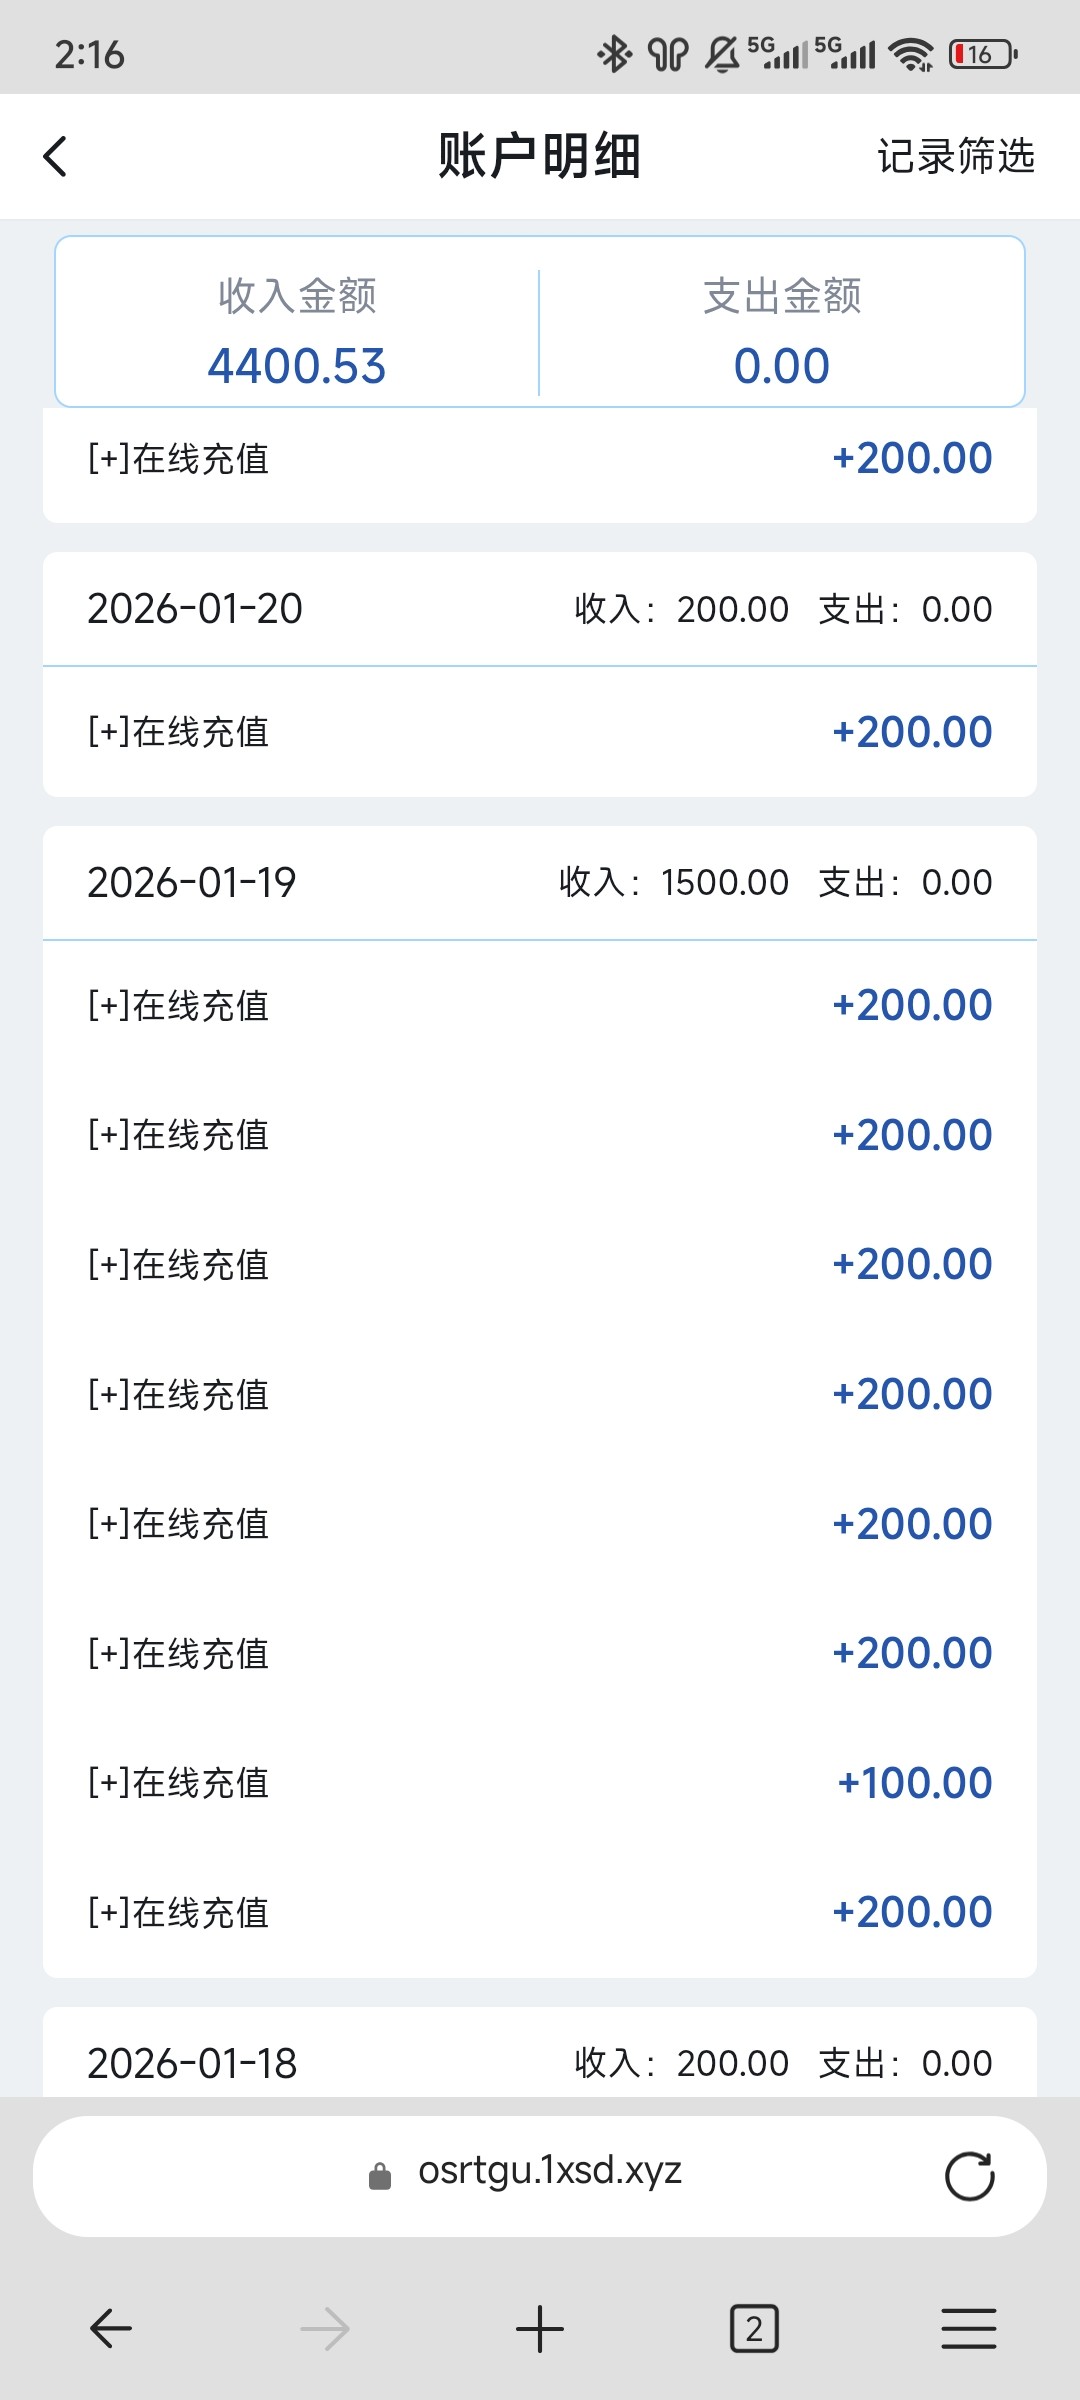Image resolution: width=1080 pixels, height=2400 pixels.
Task: Open the browser hamburger menu
Action: pos(968,2328)
